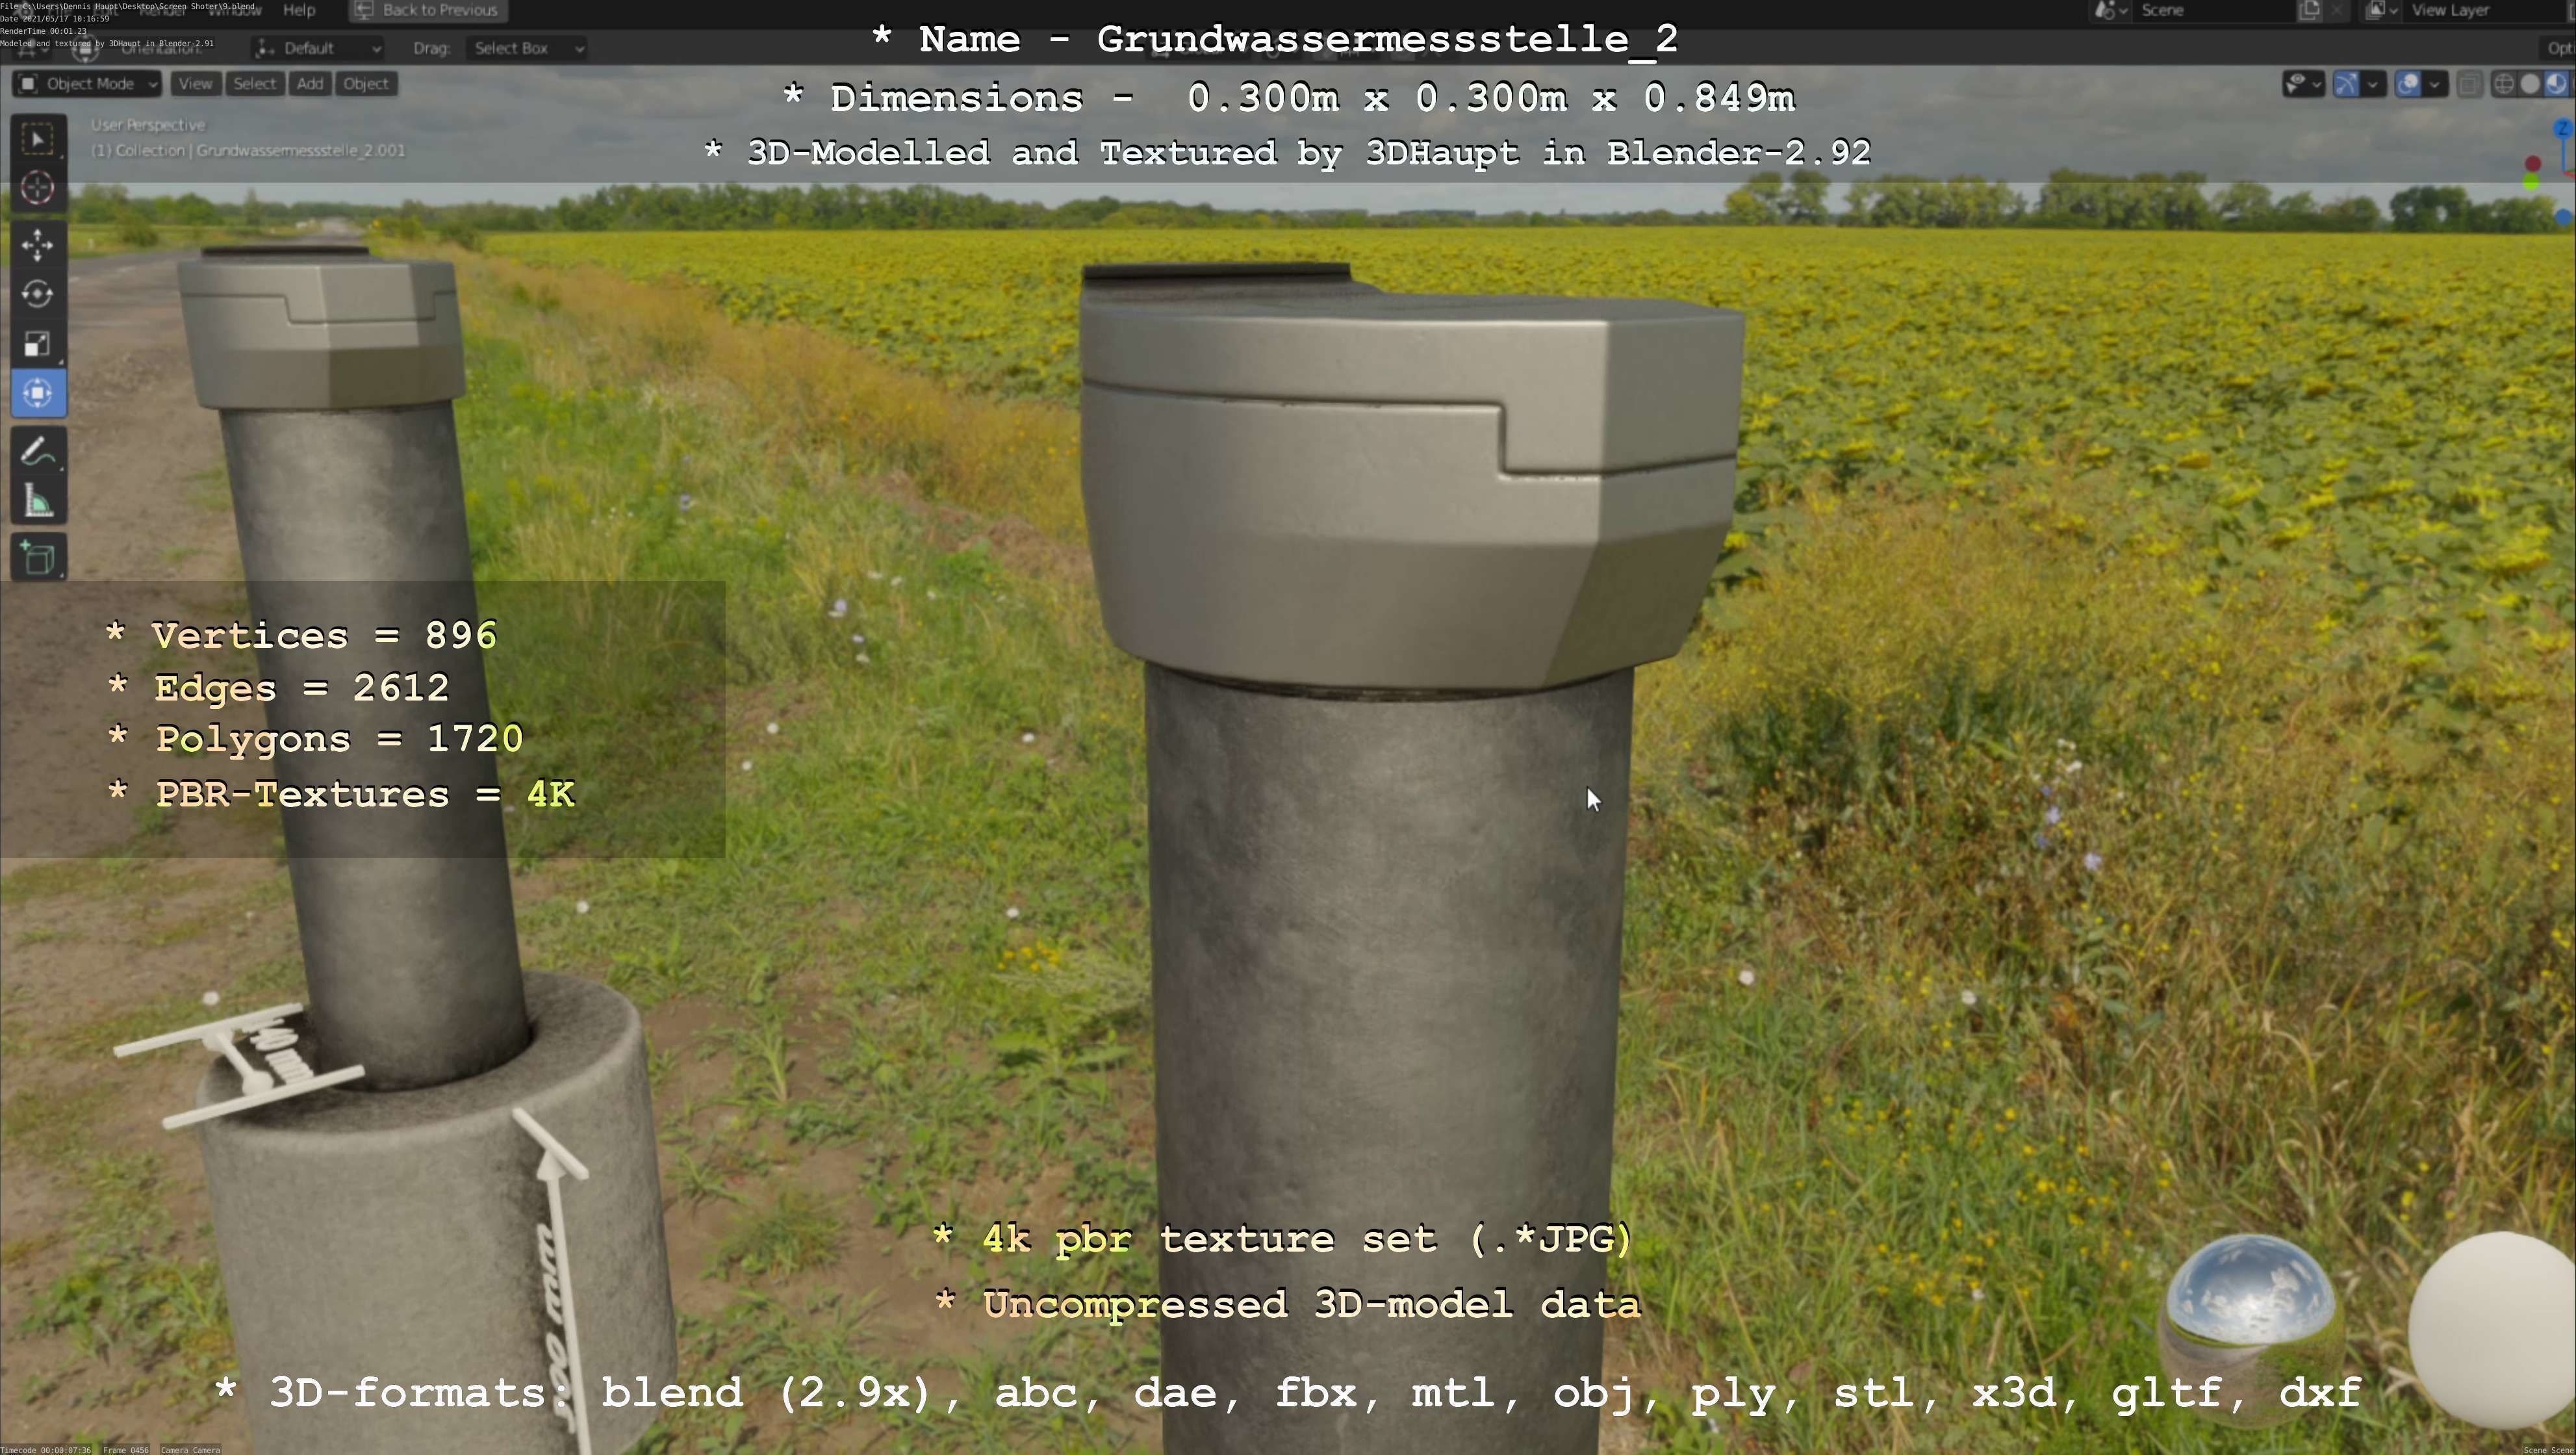
Task: Activate the 3D Cursor tool
Action: click(38, 188)
